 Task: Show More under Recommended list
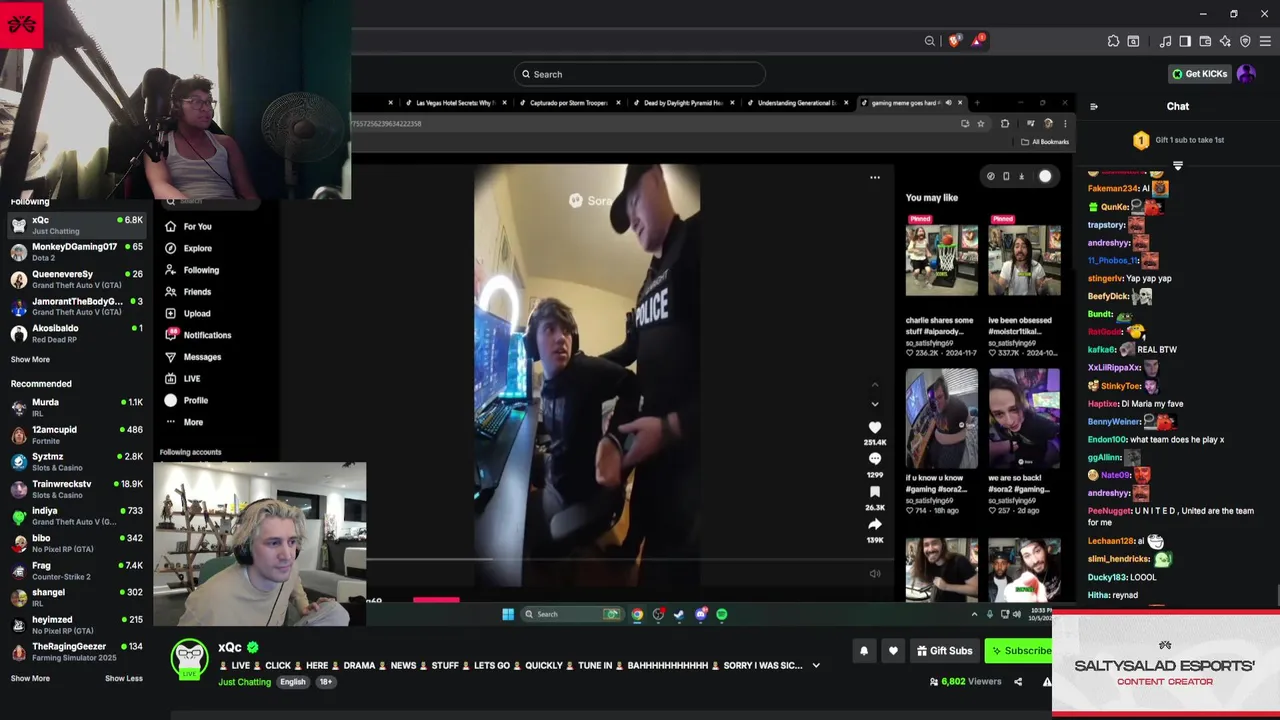[30, 679]
